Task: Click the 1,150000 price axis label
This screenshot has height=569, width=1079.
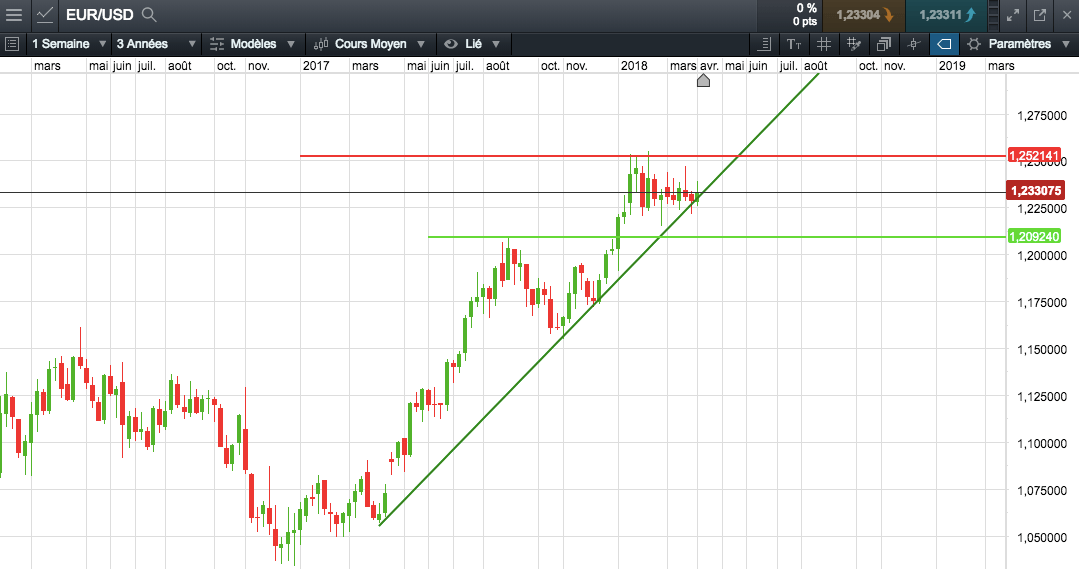Action: click(1042, 350)
